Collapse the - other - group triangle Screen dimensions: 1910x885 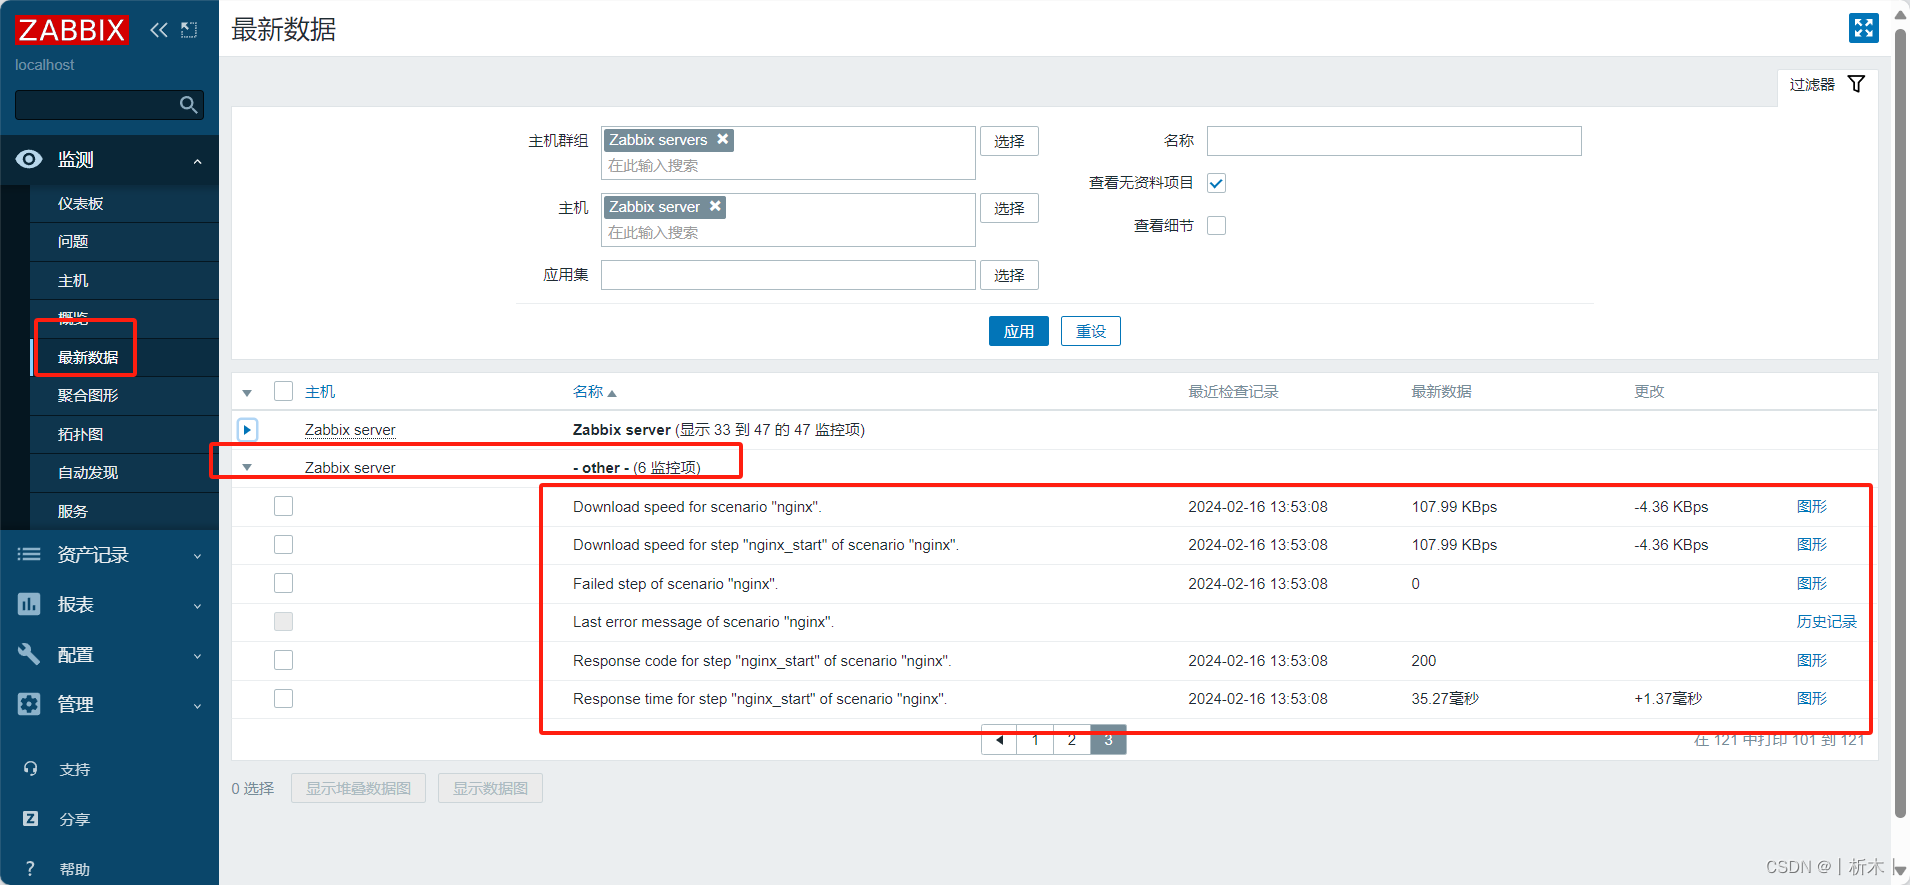[x=247, y=467]
